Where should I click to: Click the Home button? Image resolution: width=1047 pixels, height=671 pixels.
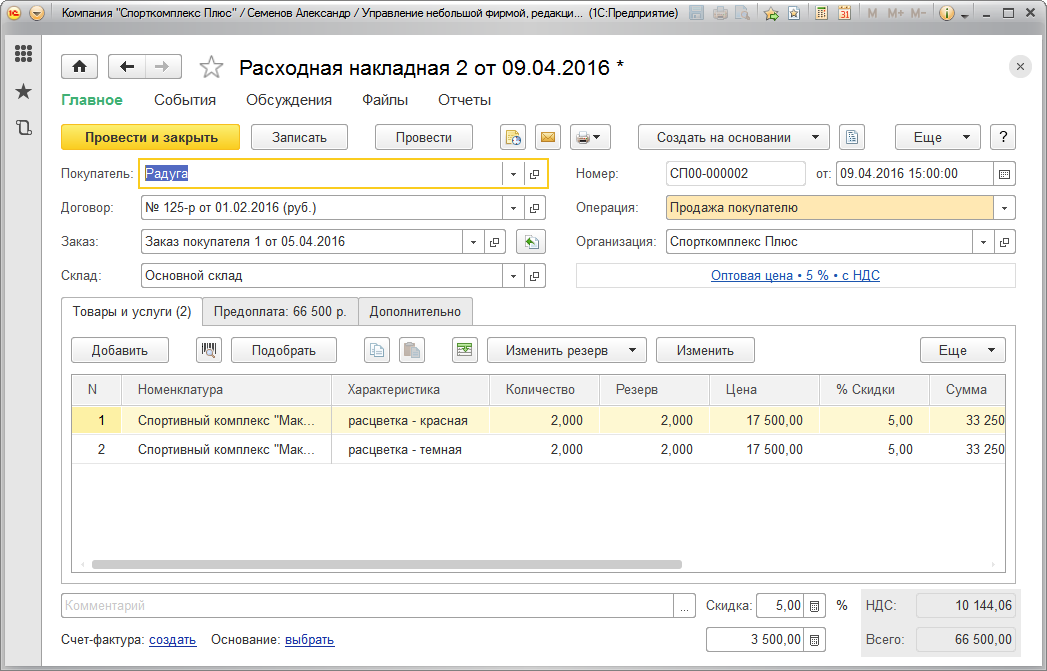click(x=79, y=67)
